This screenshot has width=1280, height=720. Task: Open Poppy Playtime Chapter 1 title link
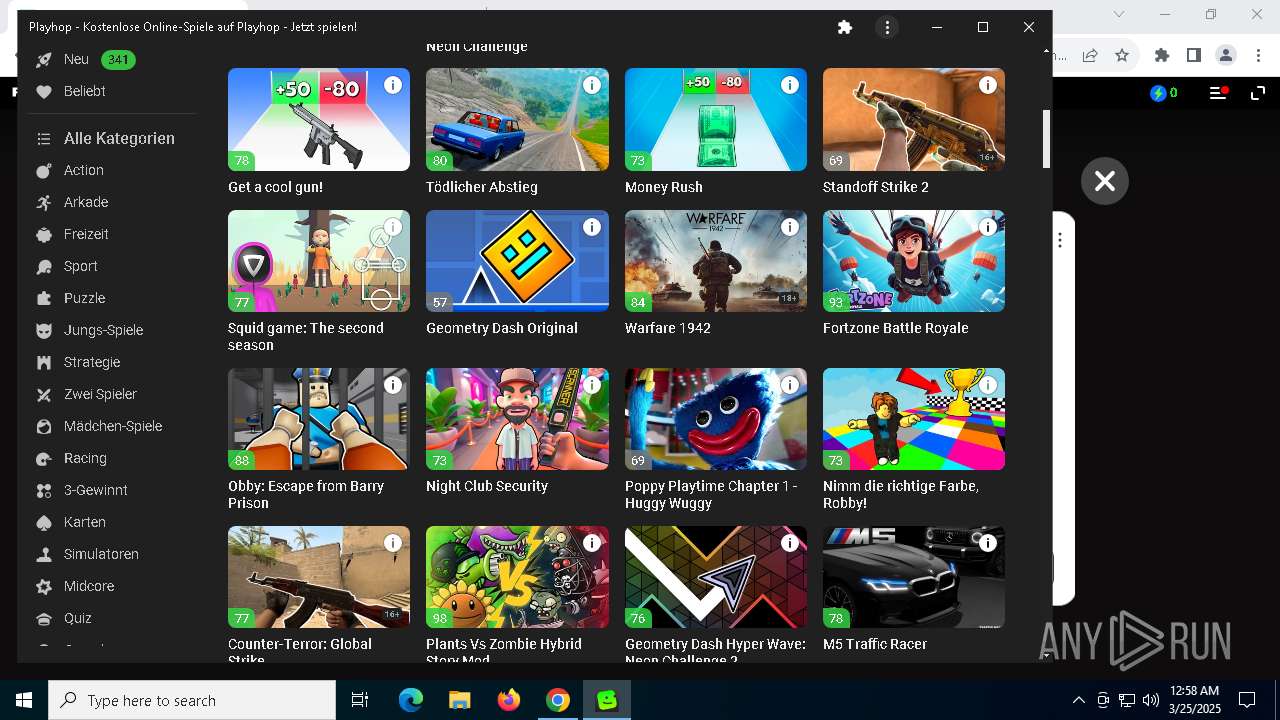coord(711,494)
